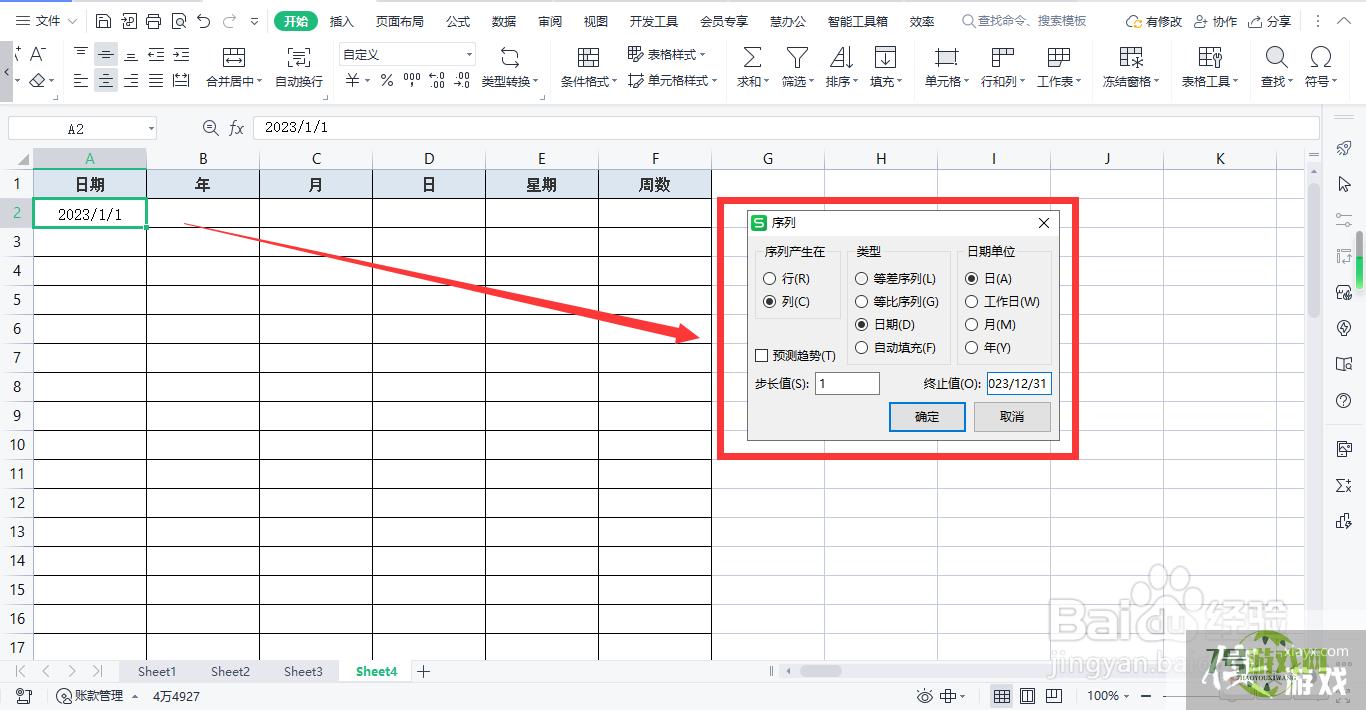The width and height of the screenshot is (1366, 710).
Task: Click the Filter (筛选) funnel icon
Action: pos(796,58)
